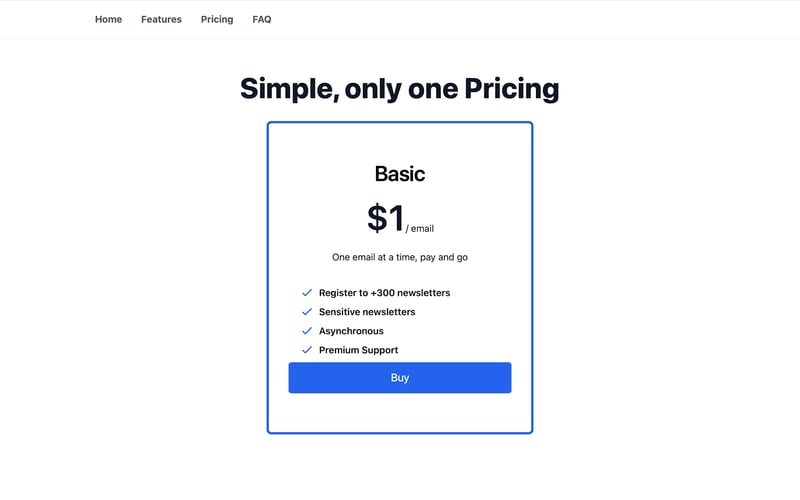The image size is (800, 500).
Task: Click the Register to +300 newsletters text
Action: (384, 293)
